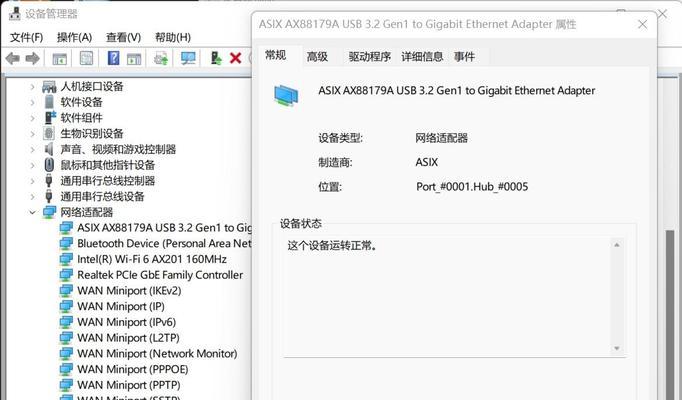682x400 pixels.
Task: Click icon beside WAN Miniport (IPv6)
Action: [x=66, y=322]
